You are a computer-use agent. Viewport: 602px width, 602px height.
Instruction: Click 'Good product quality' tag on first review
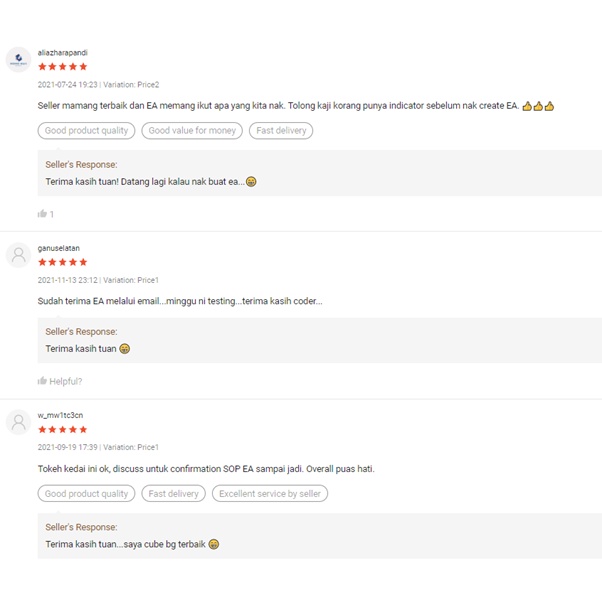(87, 131)
